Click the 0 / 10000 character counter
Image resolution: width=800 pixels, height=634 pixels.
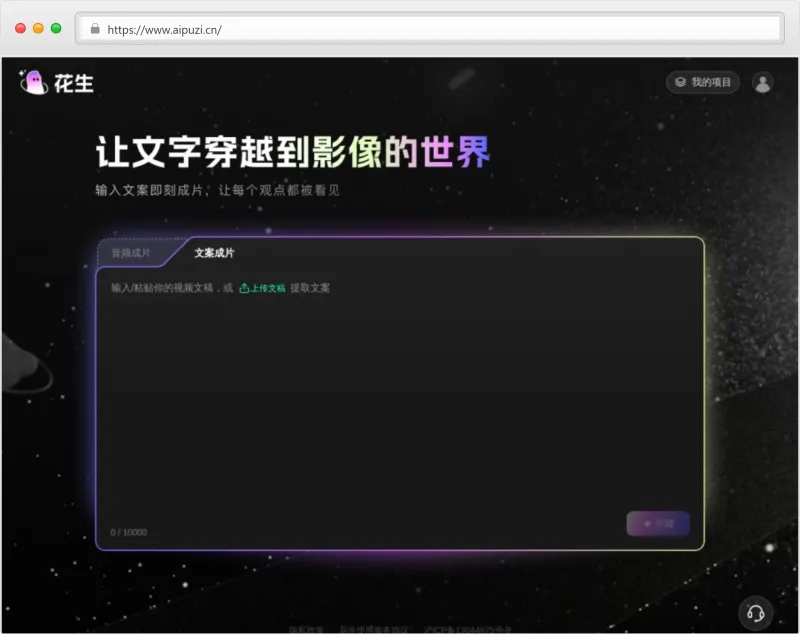[x=128, y=532]
